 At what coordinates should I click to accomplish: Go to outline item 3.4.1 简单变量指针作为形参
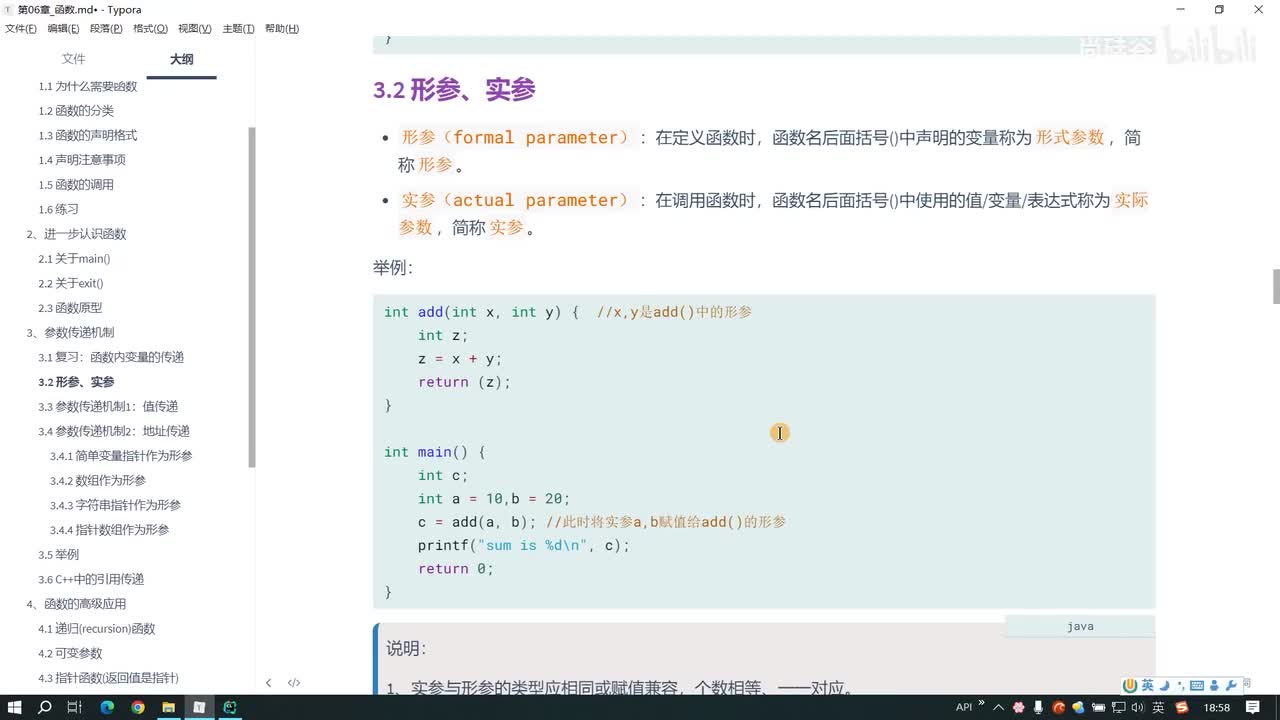point(121,456)
